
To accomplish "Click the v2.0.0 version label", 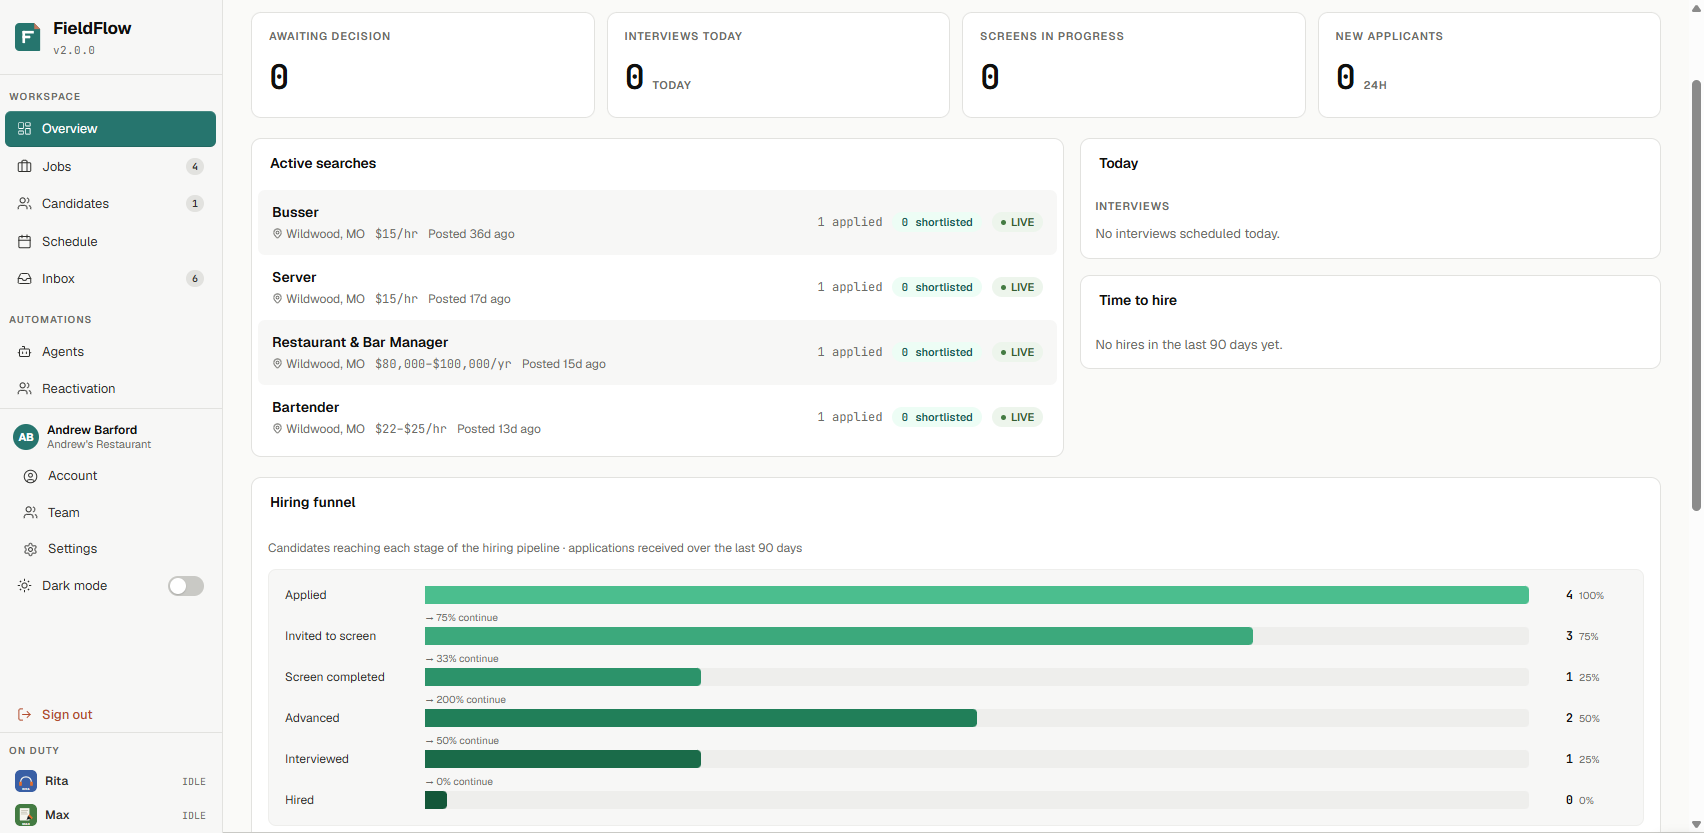I will point(74,50).
